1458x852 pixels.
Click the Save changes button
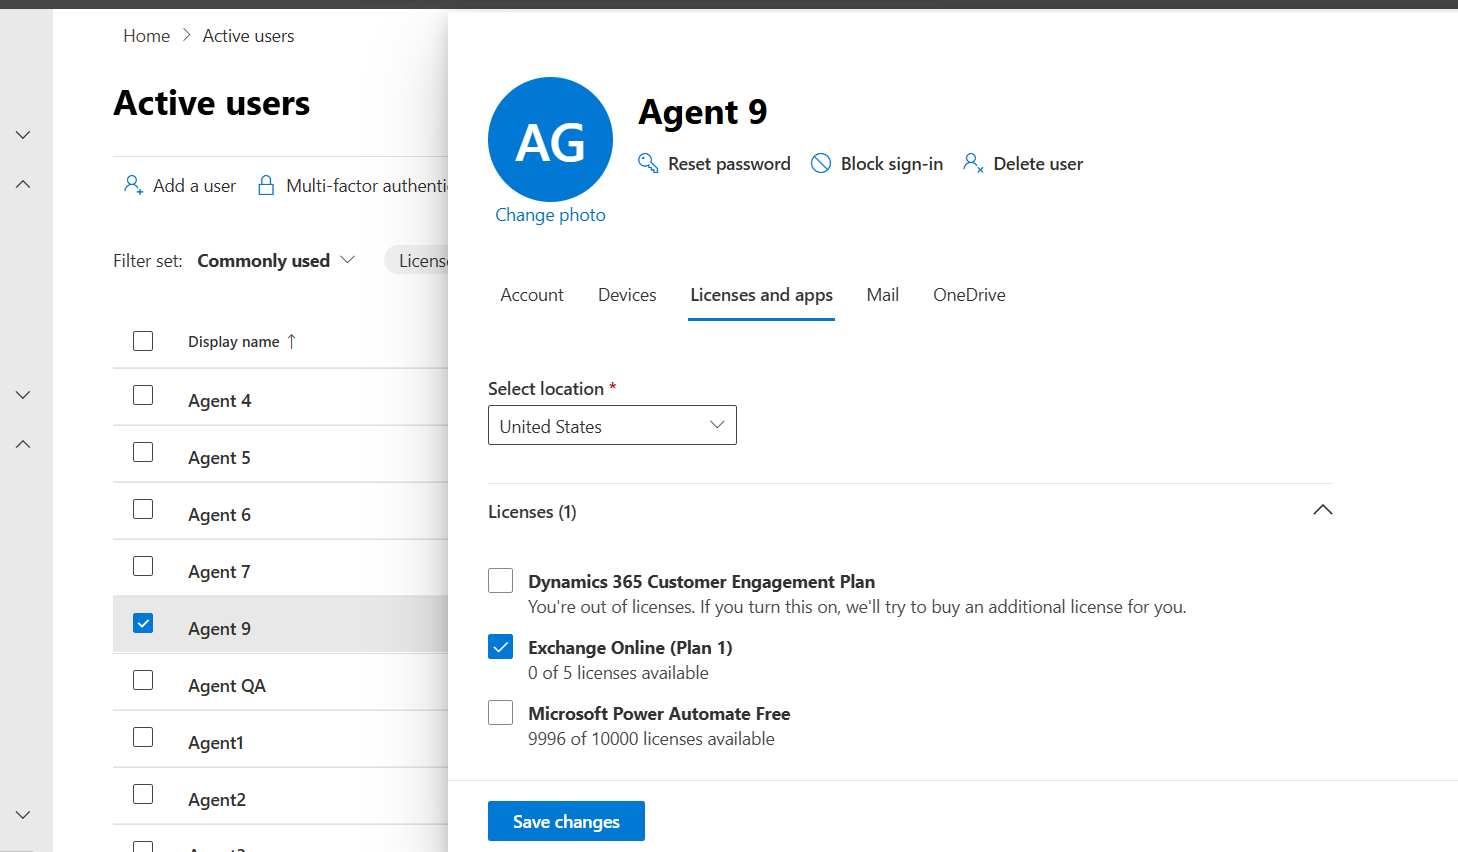coord(566,821)
